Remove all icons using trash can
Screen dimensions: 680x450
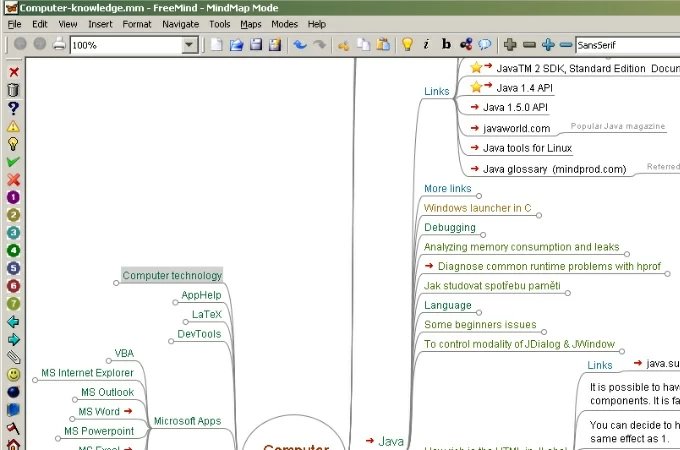coord(13,90)
